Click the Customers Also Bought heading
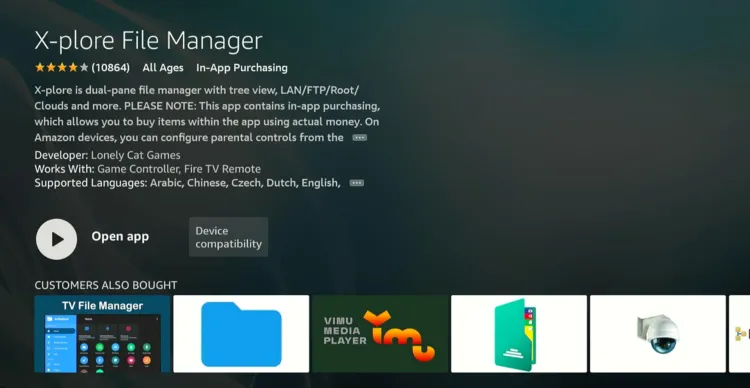The image size is (750, 388). click(x=106, y=285)
